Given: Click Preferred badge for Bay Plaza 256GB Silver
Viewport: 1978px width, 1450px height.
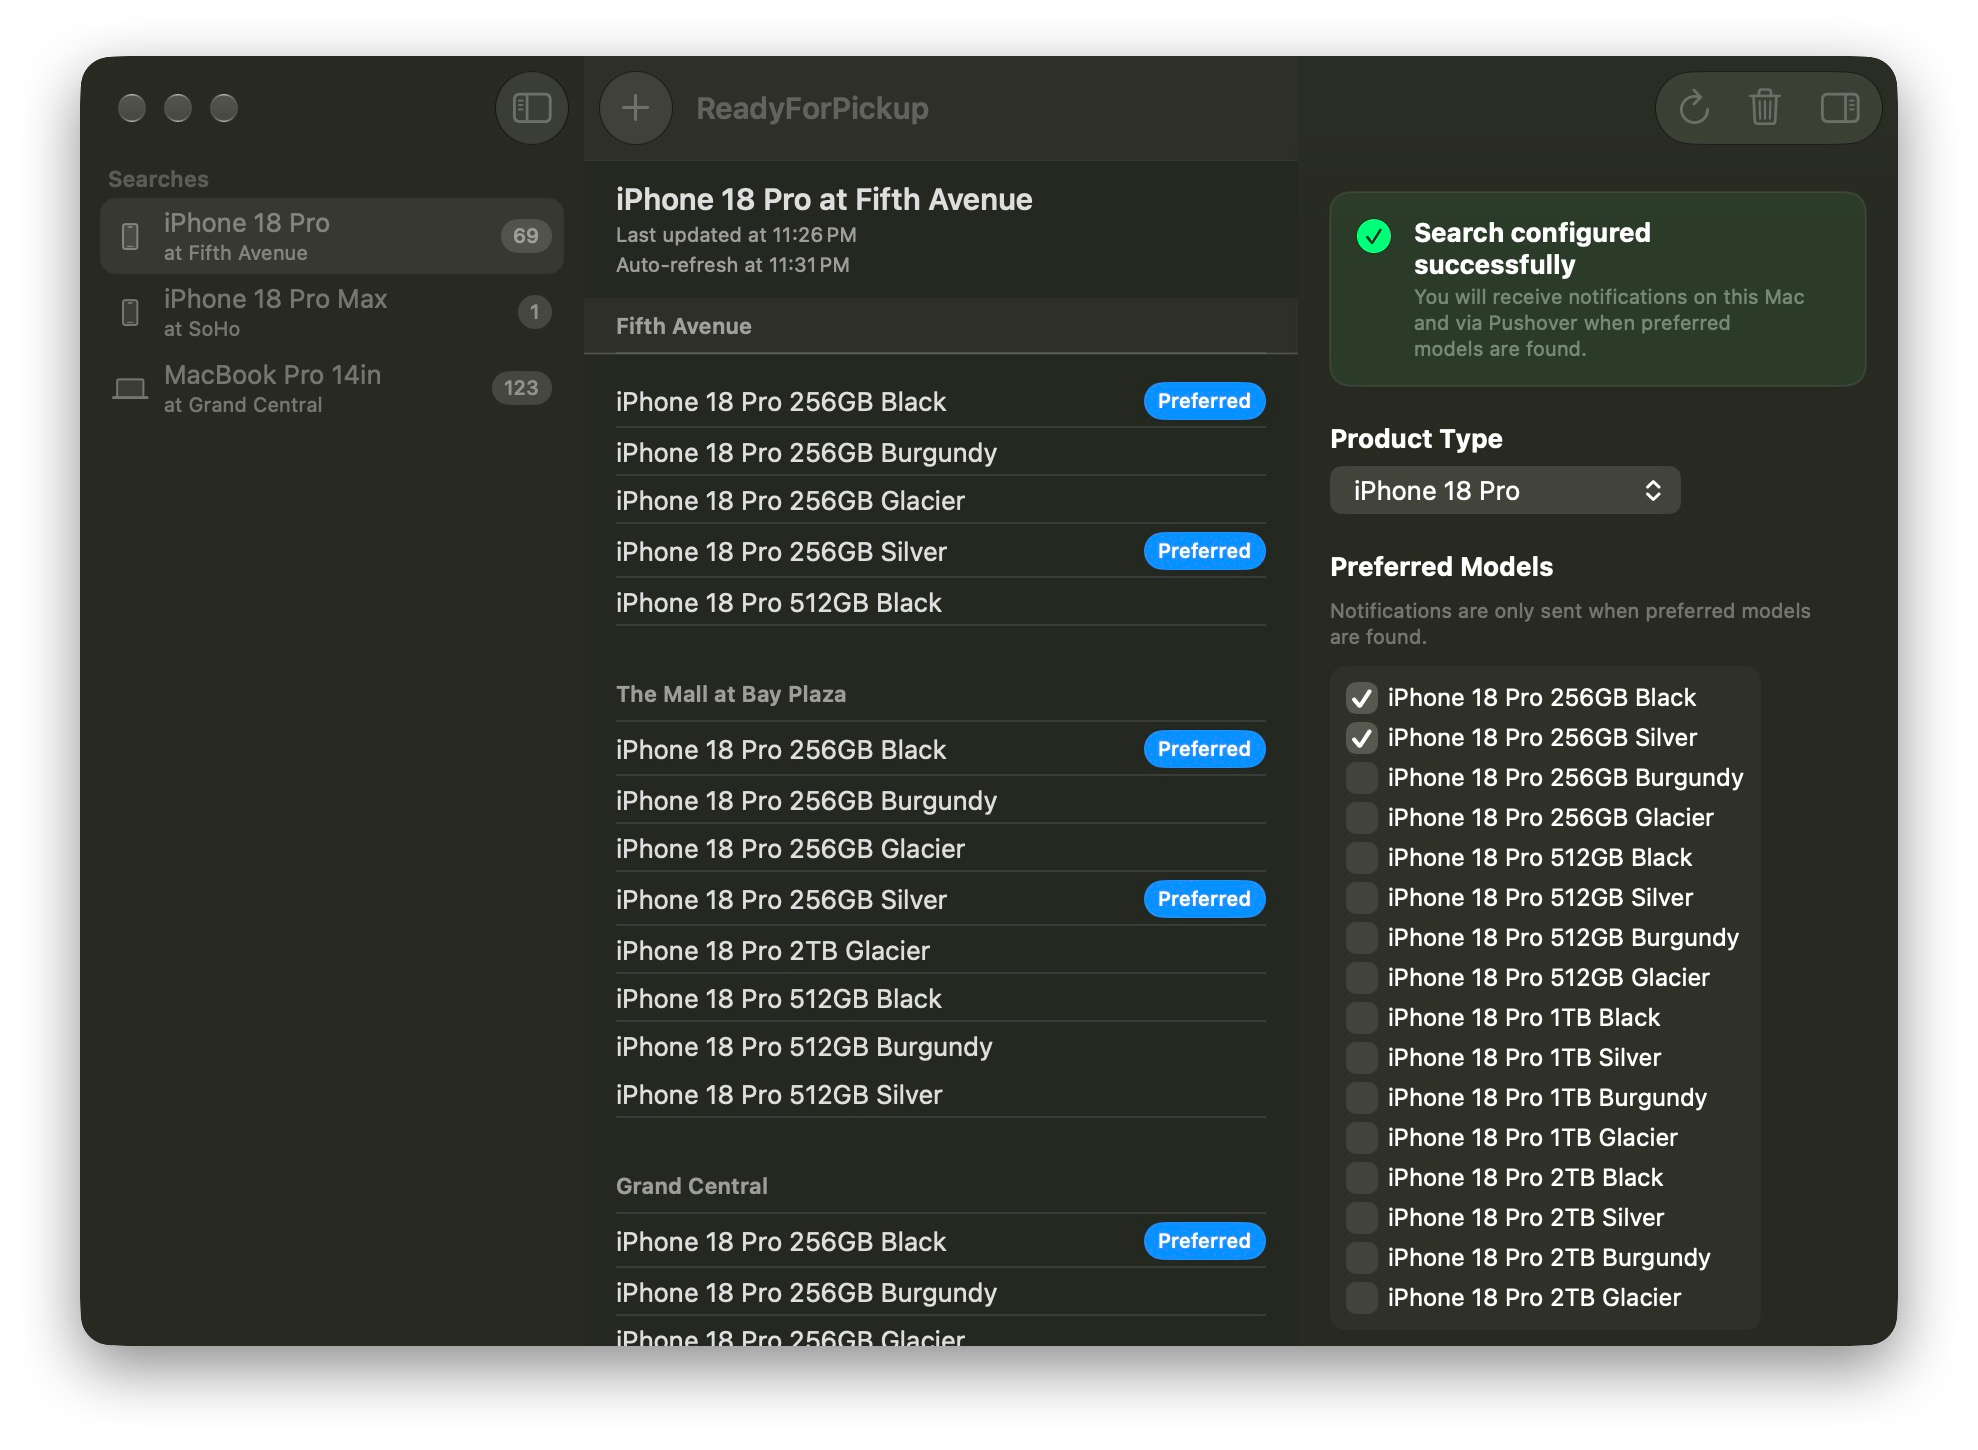Looking at the screenshot, I should pyautogui.click(x=1204, y=899).
